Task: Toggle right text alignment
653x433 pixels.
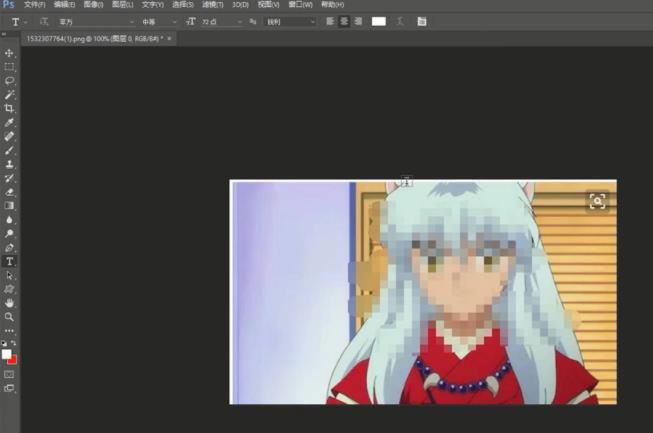Action: (x=358, y=21)
